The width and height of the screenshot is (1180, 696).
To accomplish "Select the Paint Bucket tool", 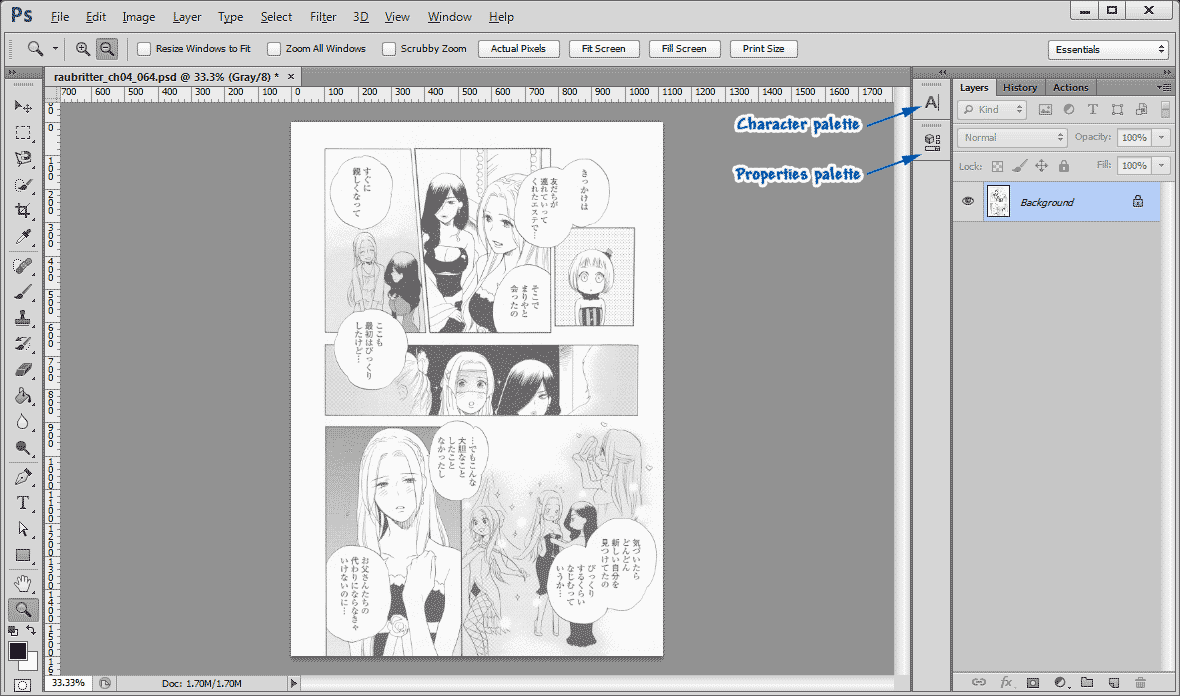I will click(x=23, y=396).
